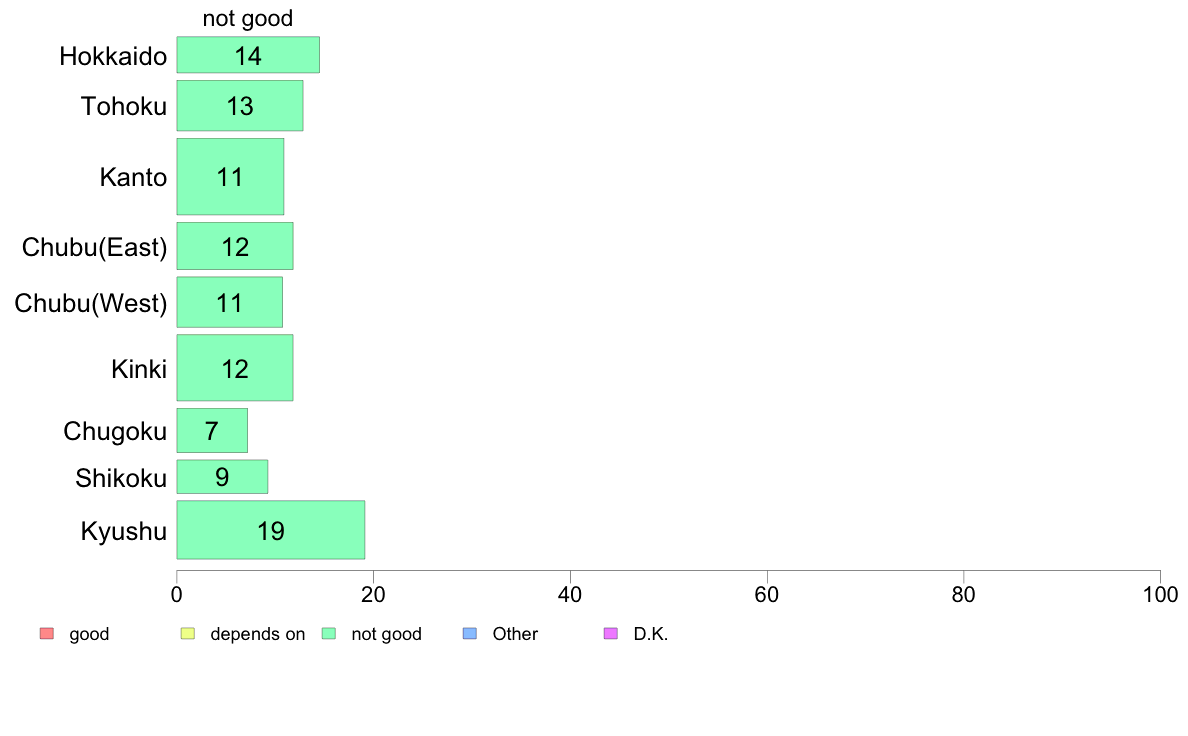Select the Chugoku bar showing 7
1188x736 pixels.
click(x=212, y=431)
